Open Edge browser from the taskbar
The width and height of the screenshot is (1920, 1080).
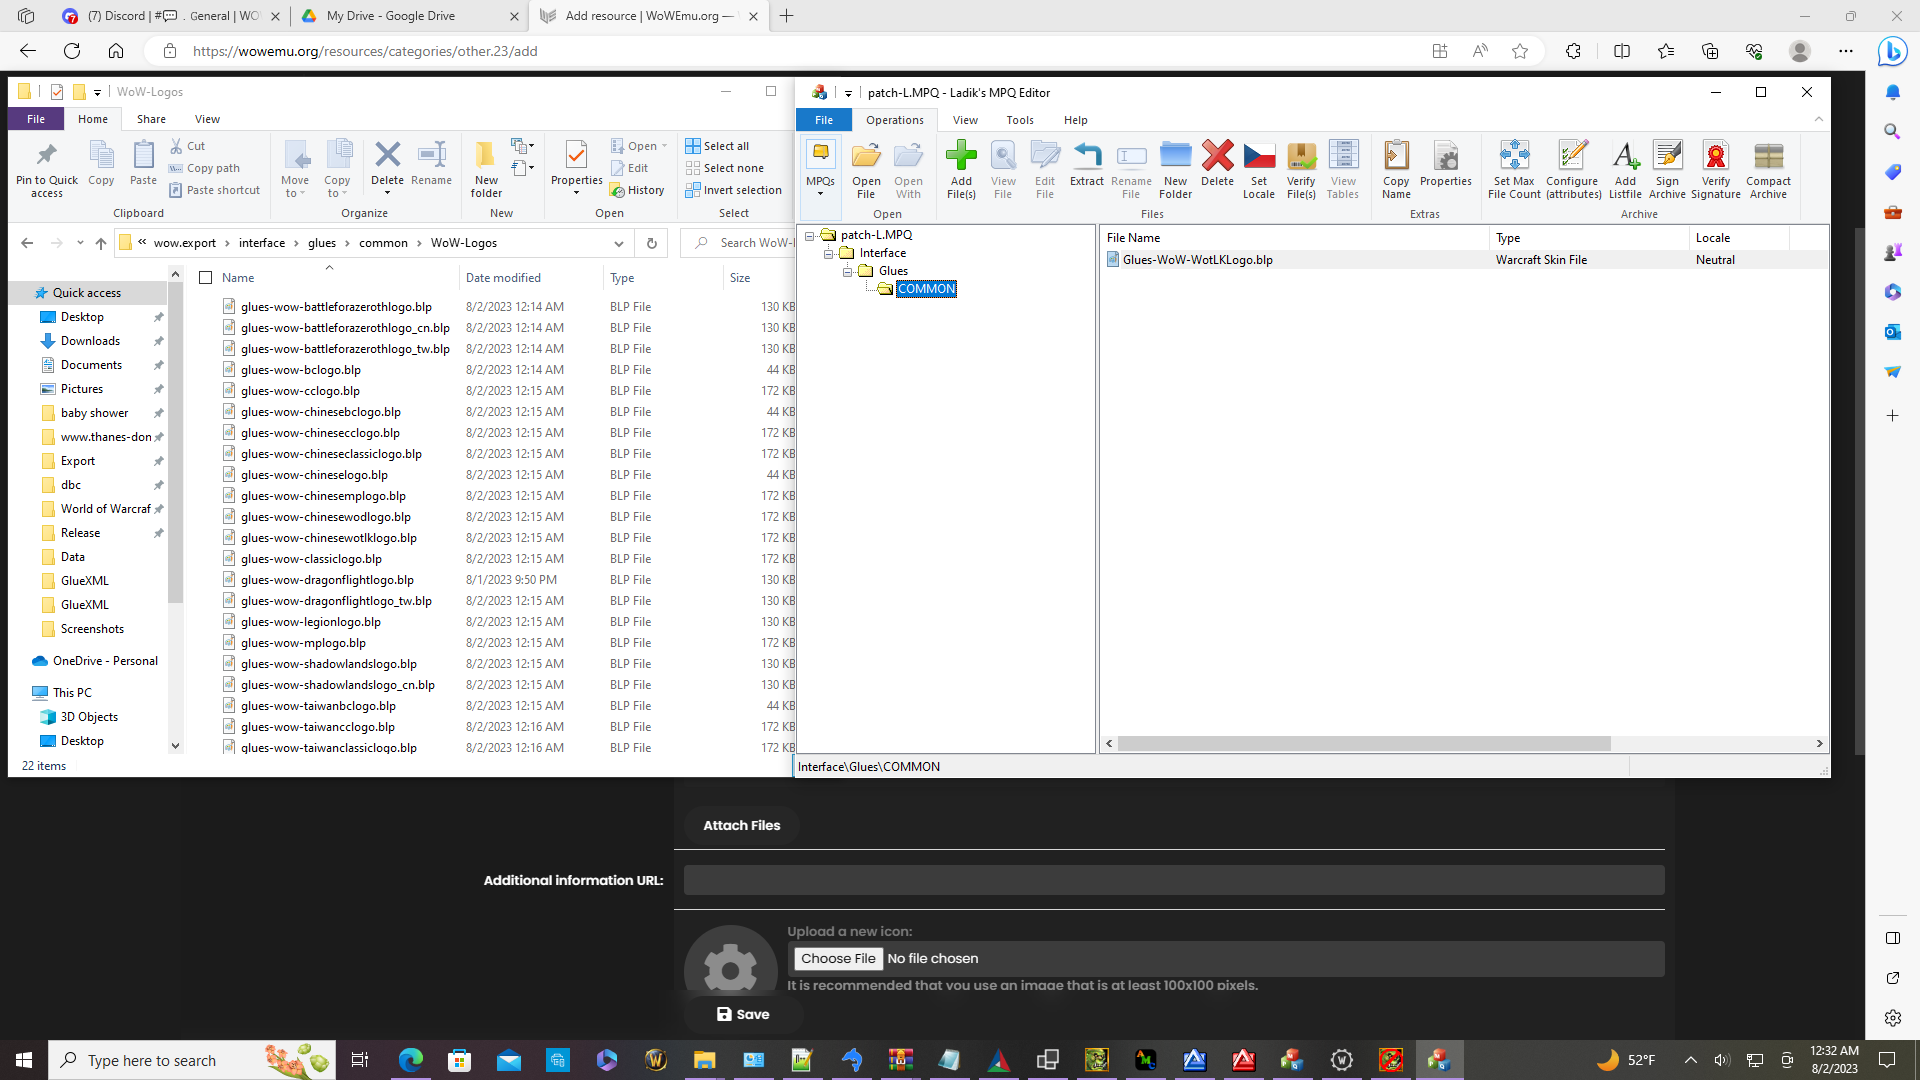(411, 1060)
